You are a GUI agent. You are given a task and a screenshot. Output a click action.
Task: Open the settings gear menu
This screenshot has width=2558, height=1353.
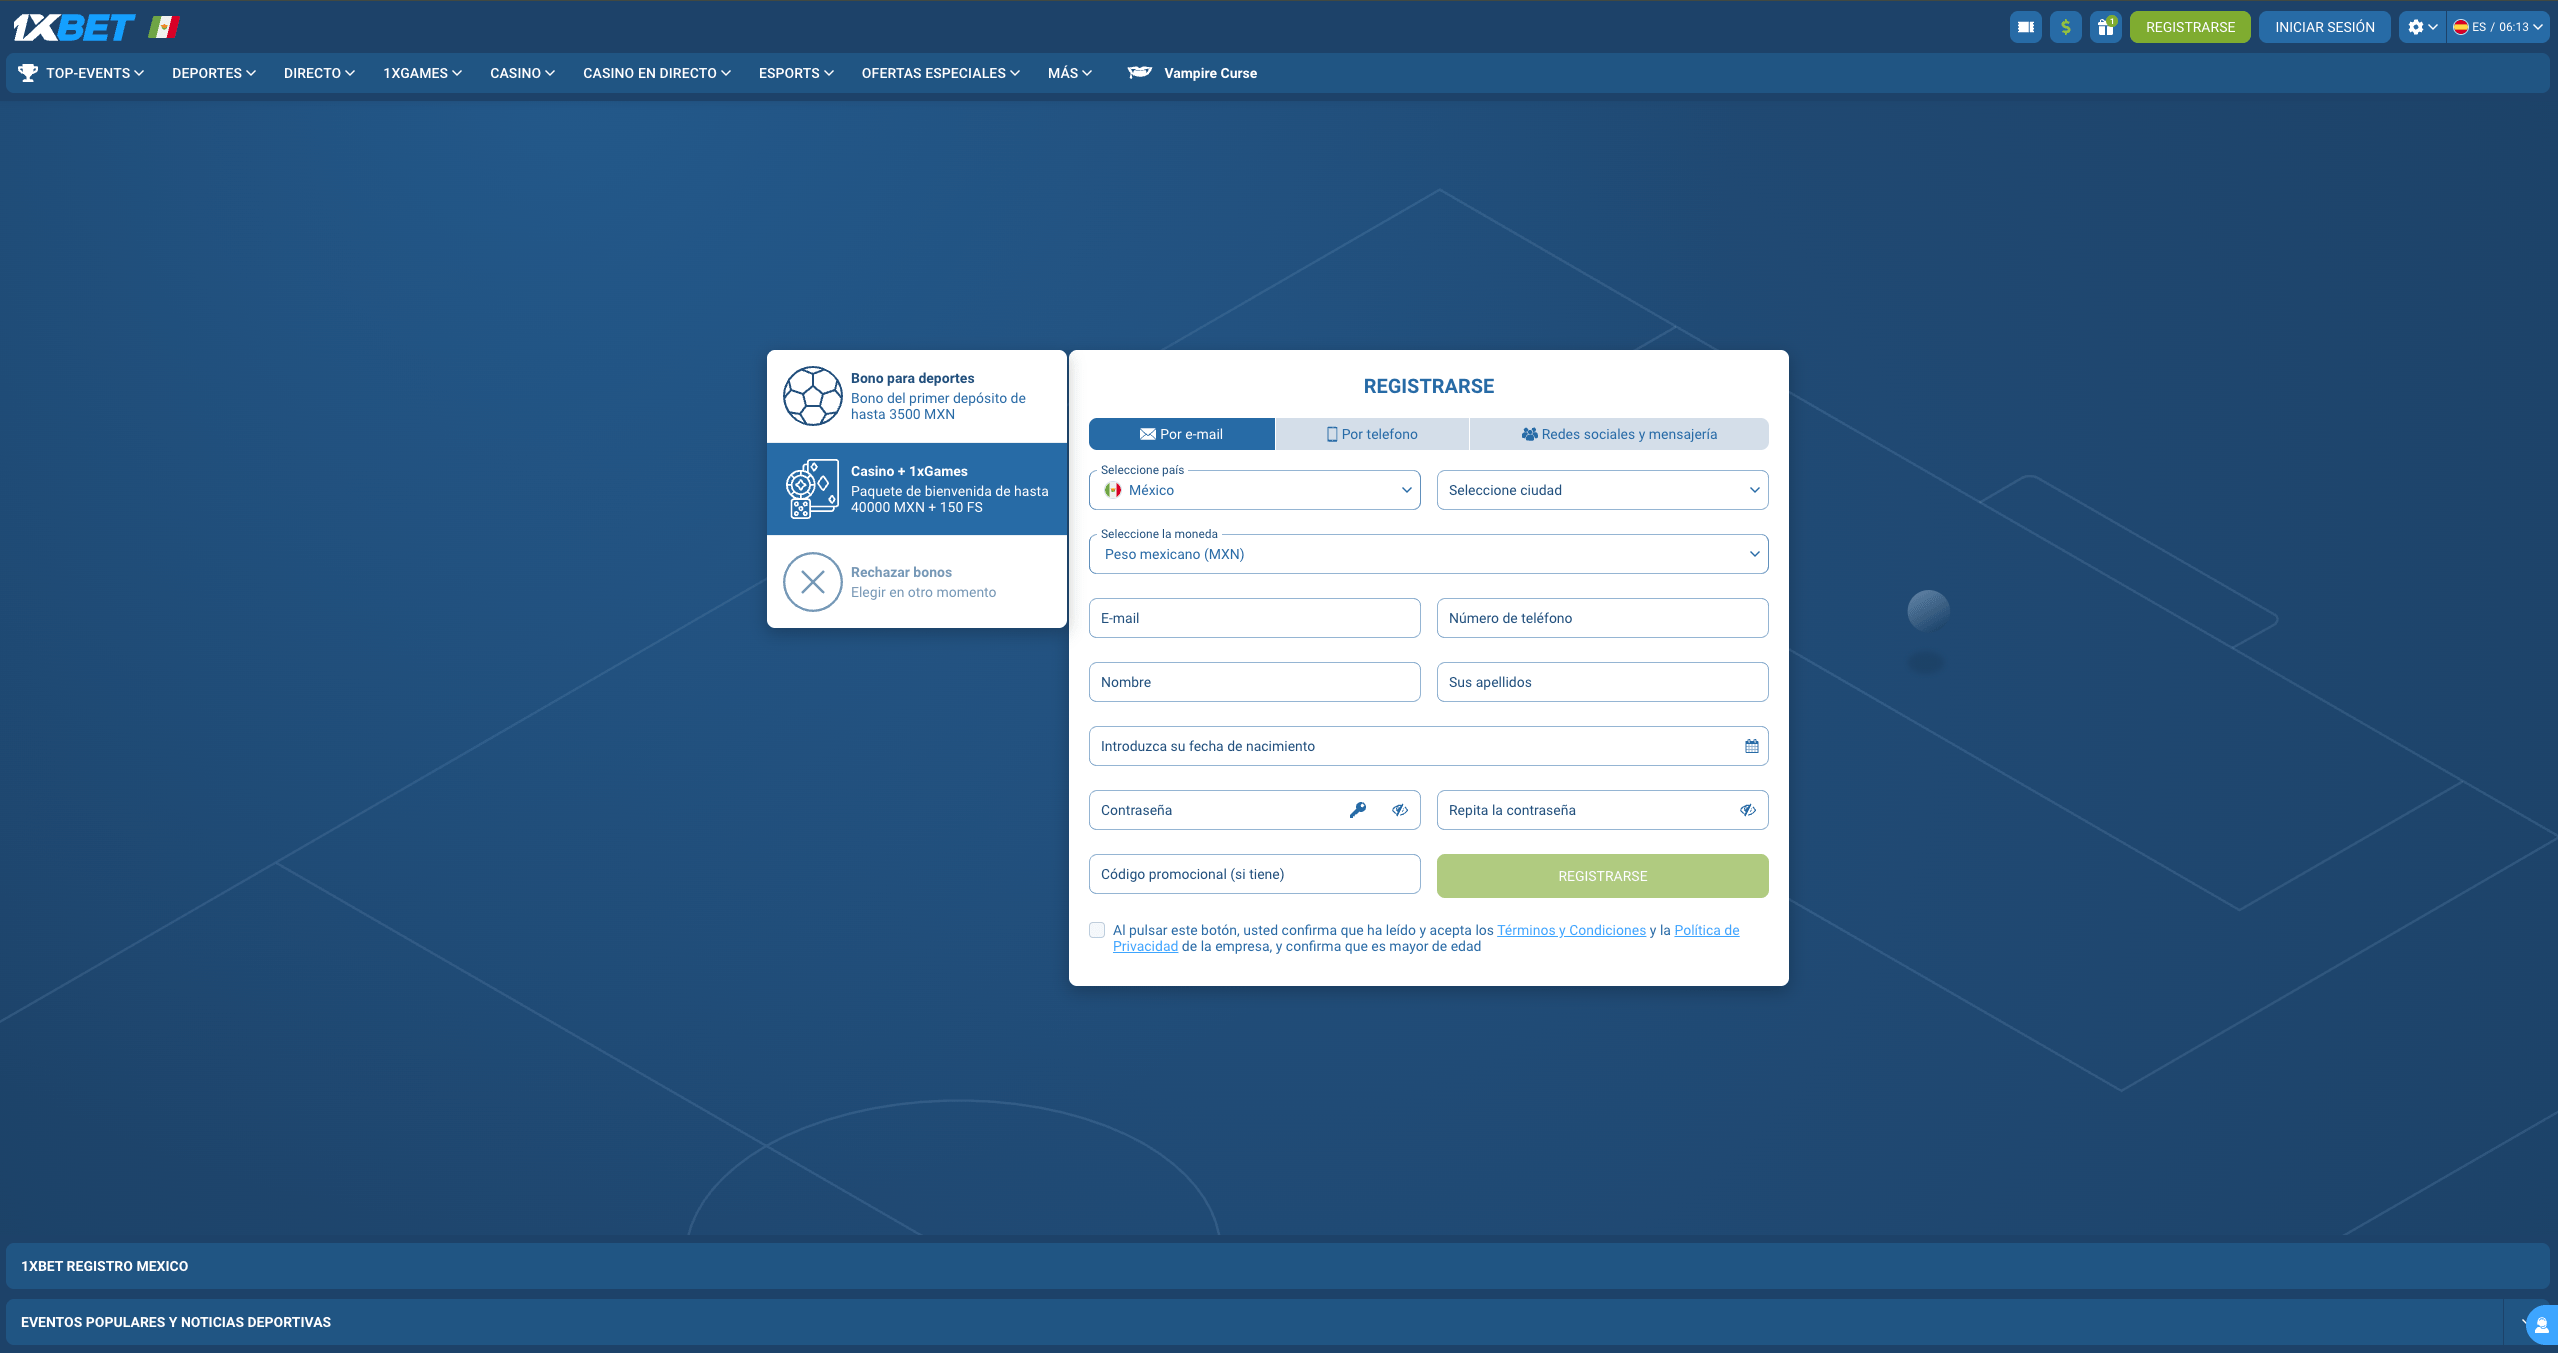2421,27
